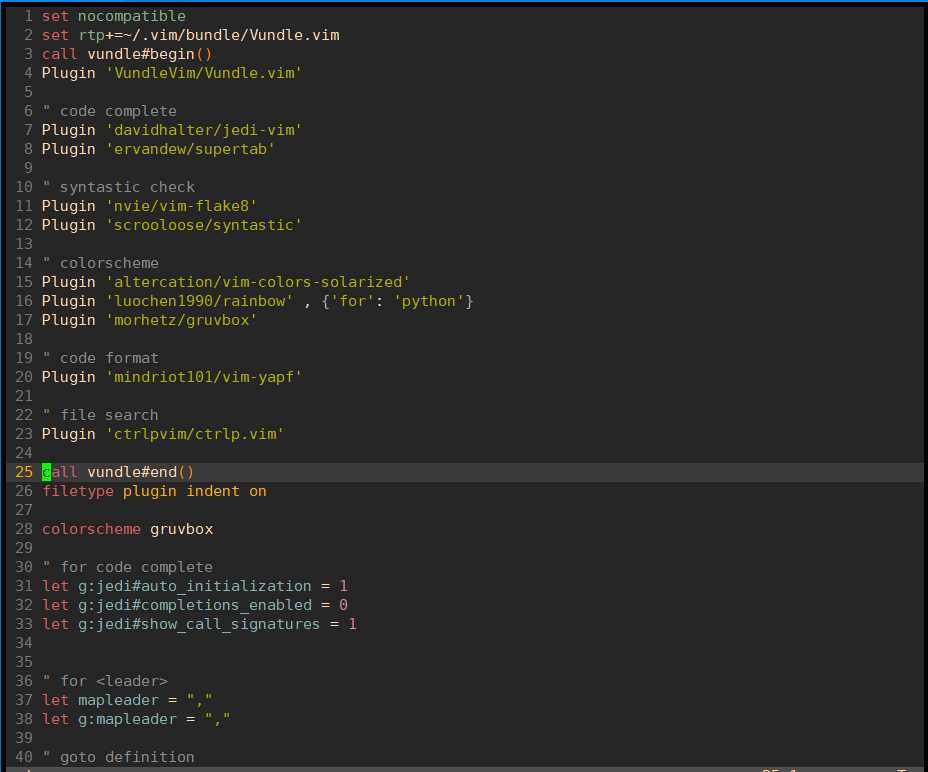Screen dimensions: 928x772
Task: Click the 'python' value on line 16
Action: [429, 301]
